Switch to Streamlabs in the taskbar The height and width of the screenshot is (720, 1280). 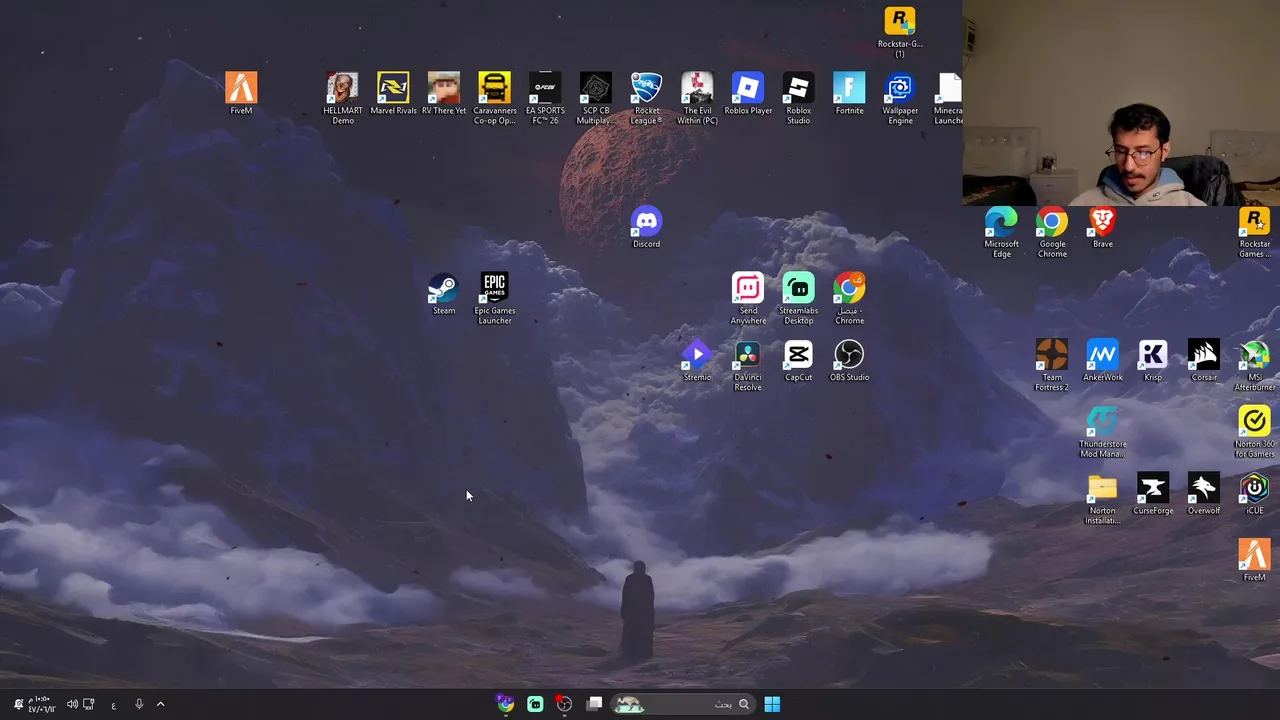point(535,704)
